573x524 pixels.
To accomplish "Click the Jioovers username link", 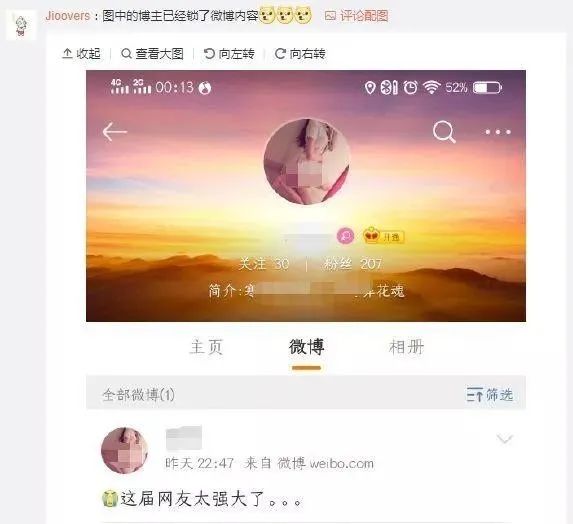I will click(68, 16).
